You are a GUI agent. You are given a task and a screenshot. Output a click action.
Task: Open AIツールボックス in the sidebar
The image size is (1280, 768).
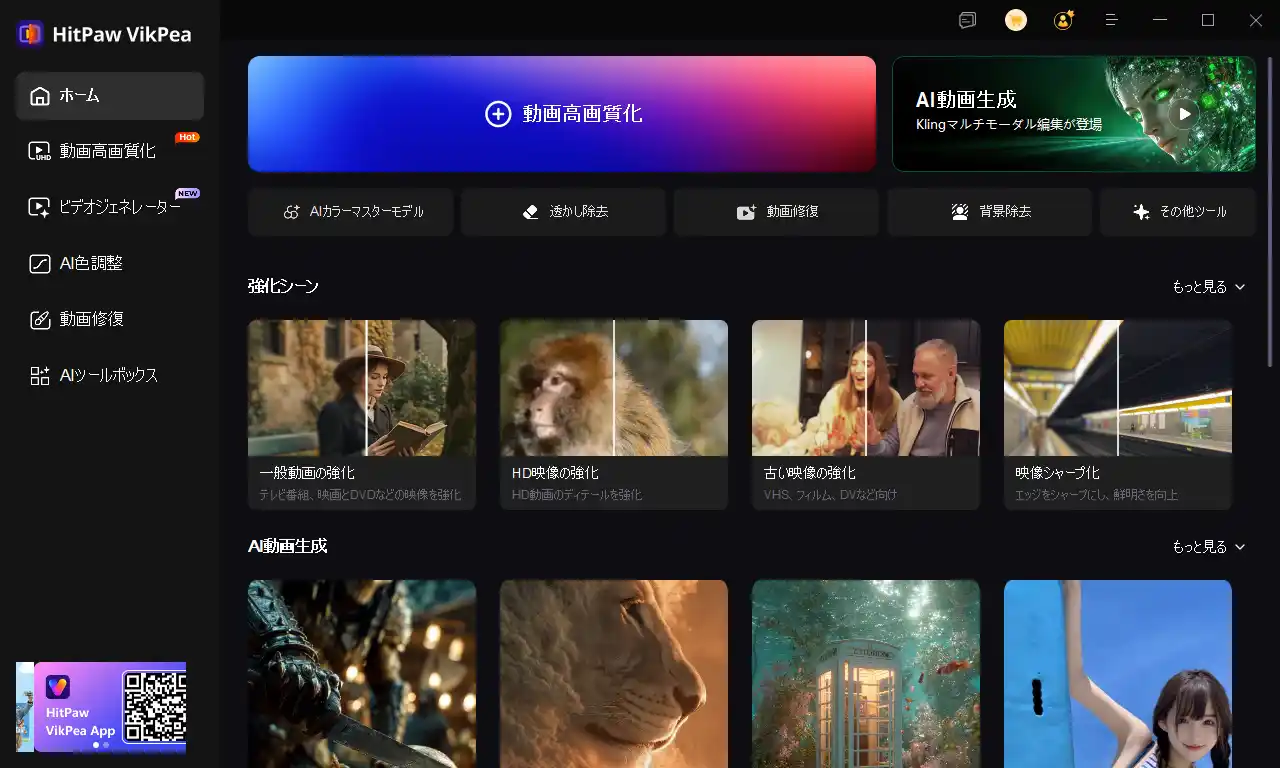(x=110, y=375)
